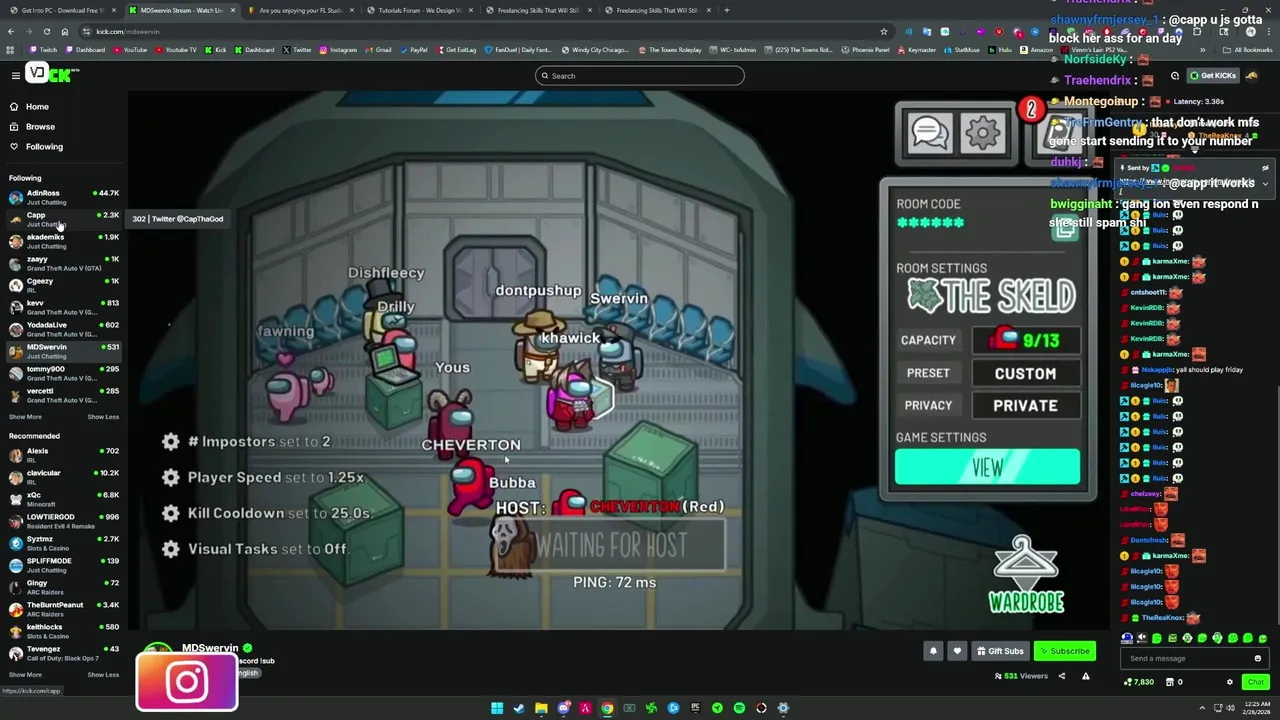The height and width of the screenshot is (720, 1280).
Task: Click the Kick search field
Action: pyautogui.click(x=640, y=76)
